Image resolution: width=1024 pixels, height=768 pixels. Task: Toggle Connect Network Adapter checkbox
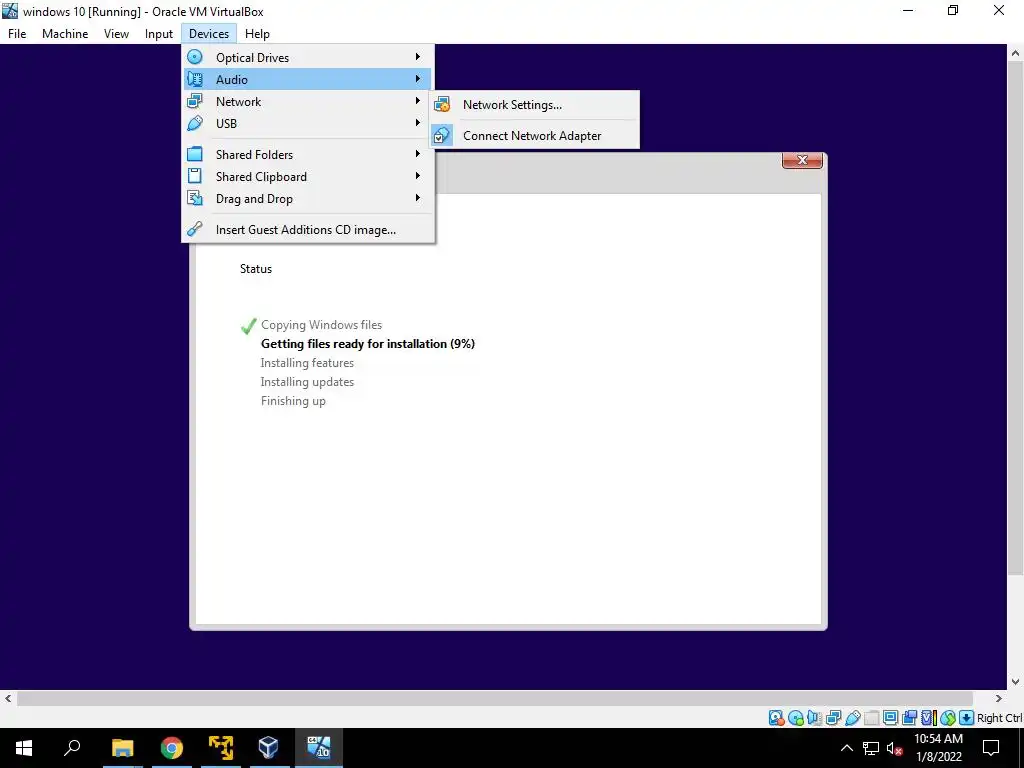coord(442,136)
